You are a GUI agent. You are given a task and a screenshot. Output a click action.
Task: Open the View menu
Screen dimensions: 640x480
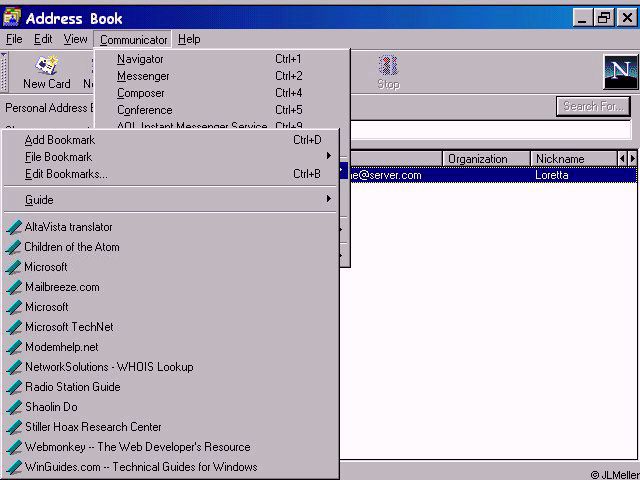[x=75, y=39]
